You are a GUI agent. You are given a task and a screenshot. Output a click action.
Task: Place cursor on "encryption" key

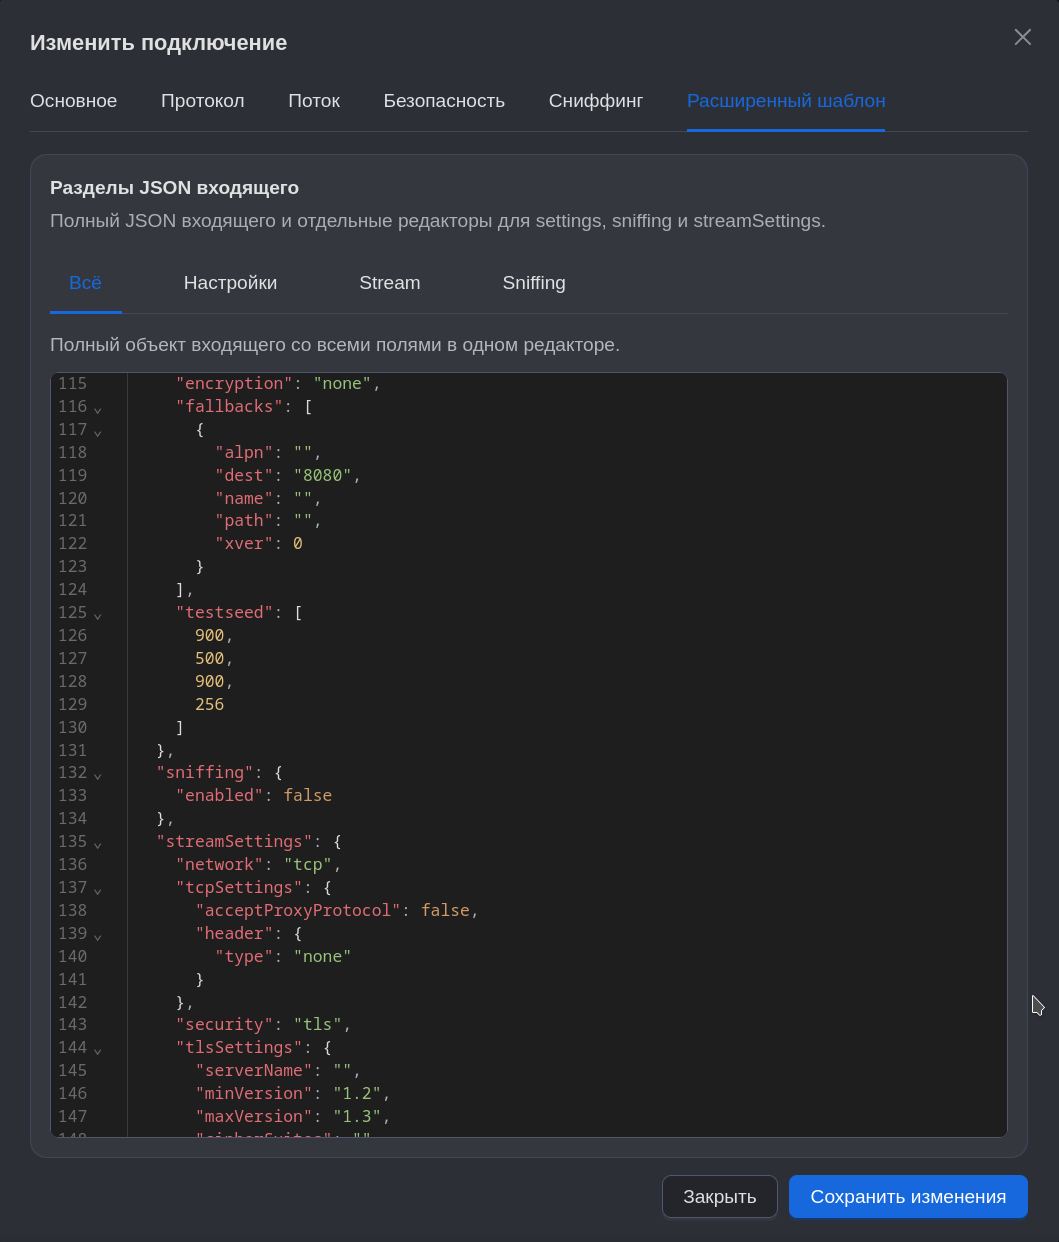click(x=235, y=383)
